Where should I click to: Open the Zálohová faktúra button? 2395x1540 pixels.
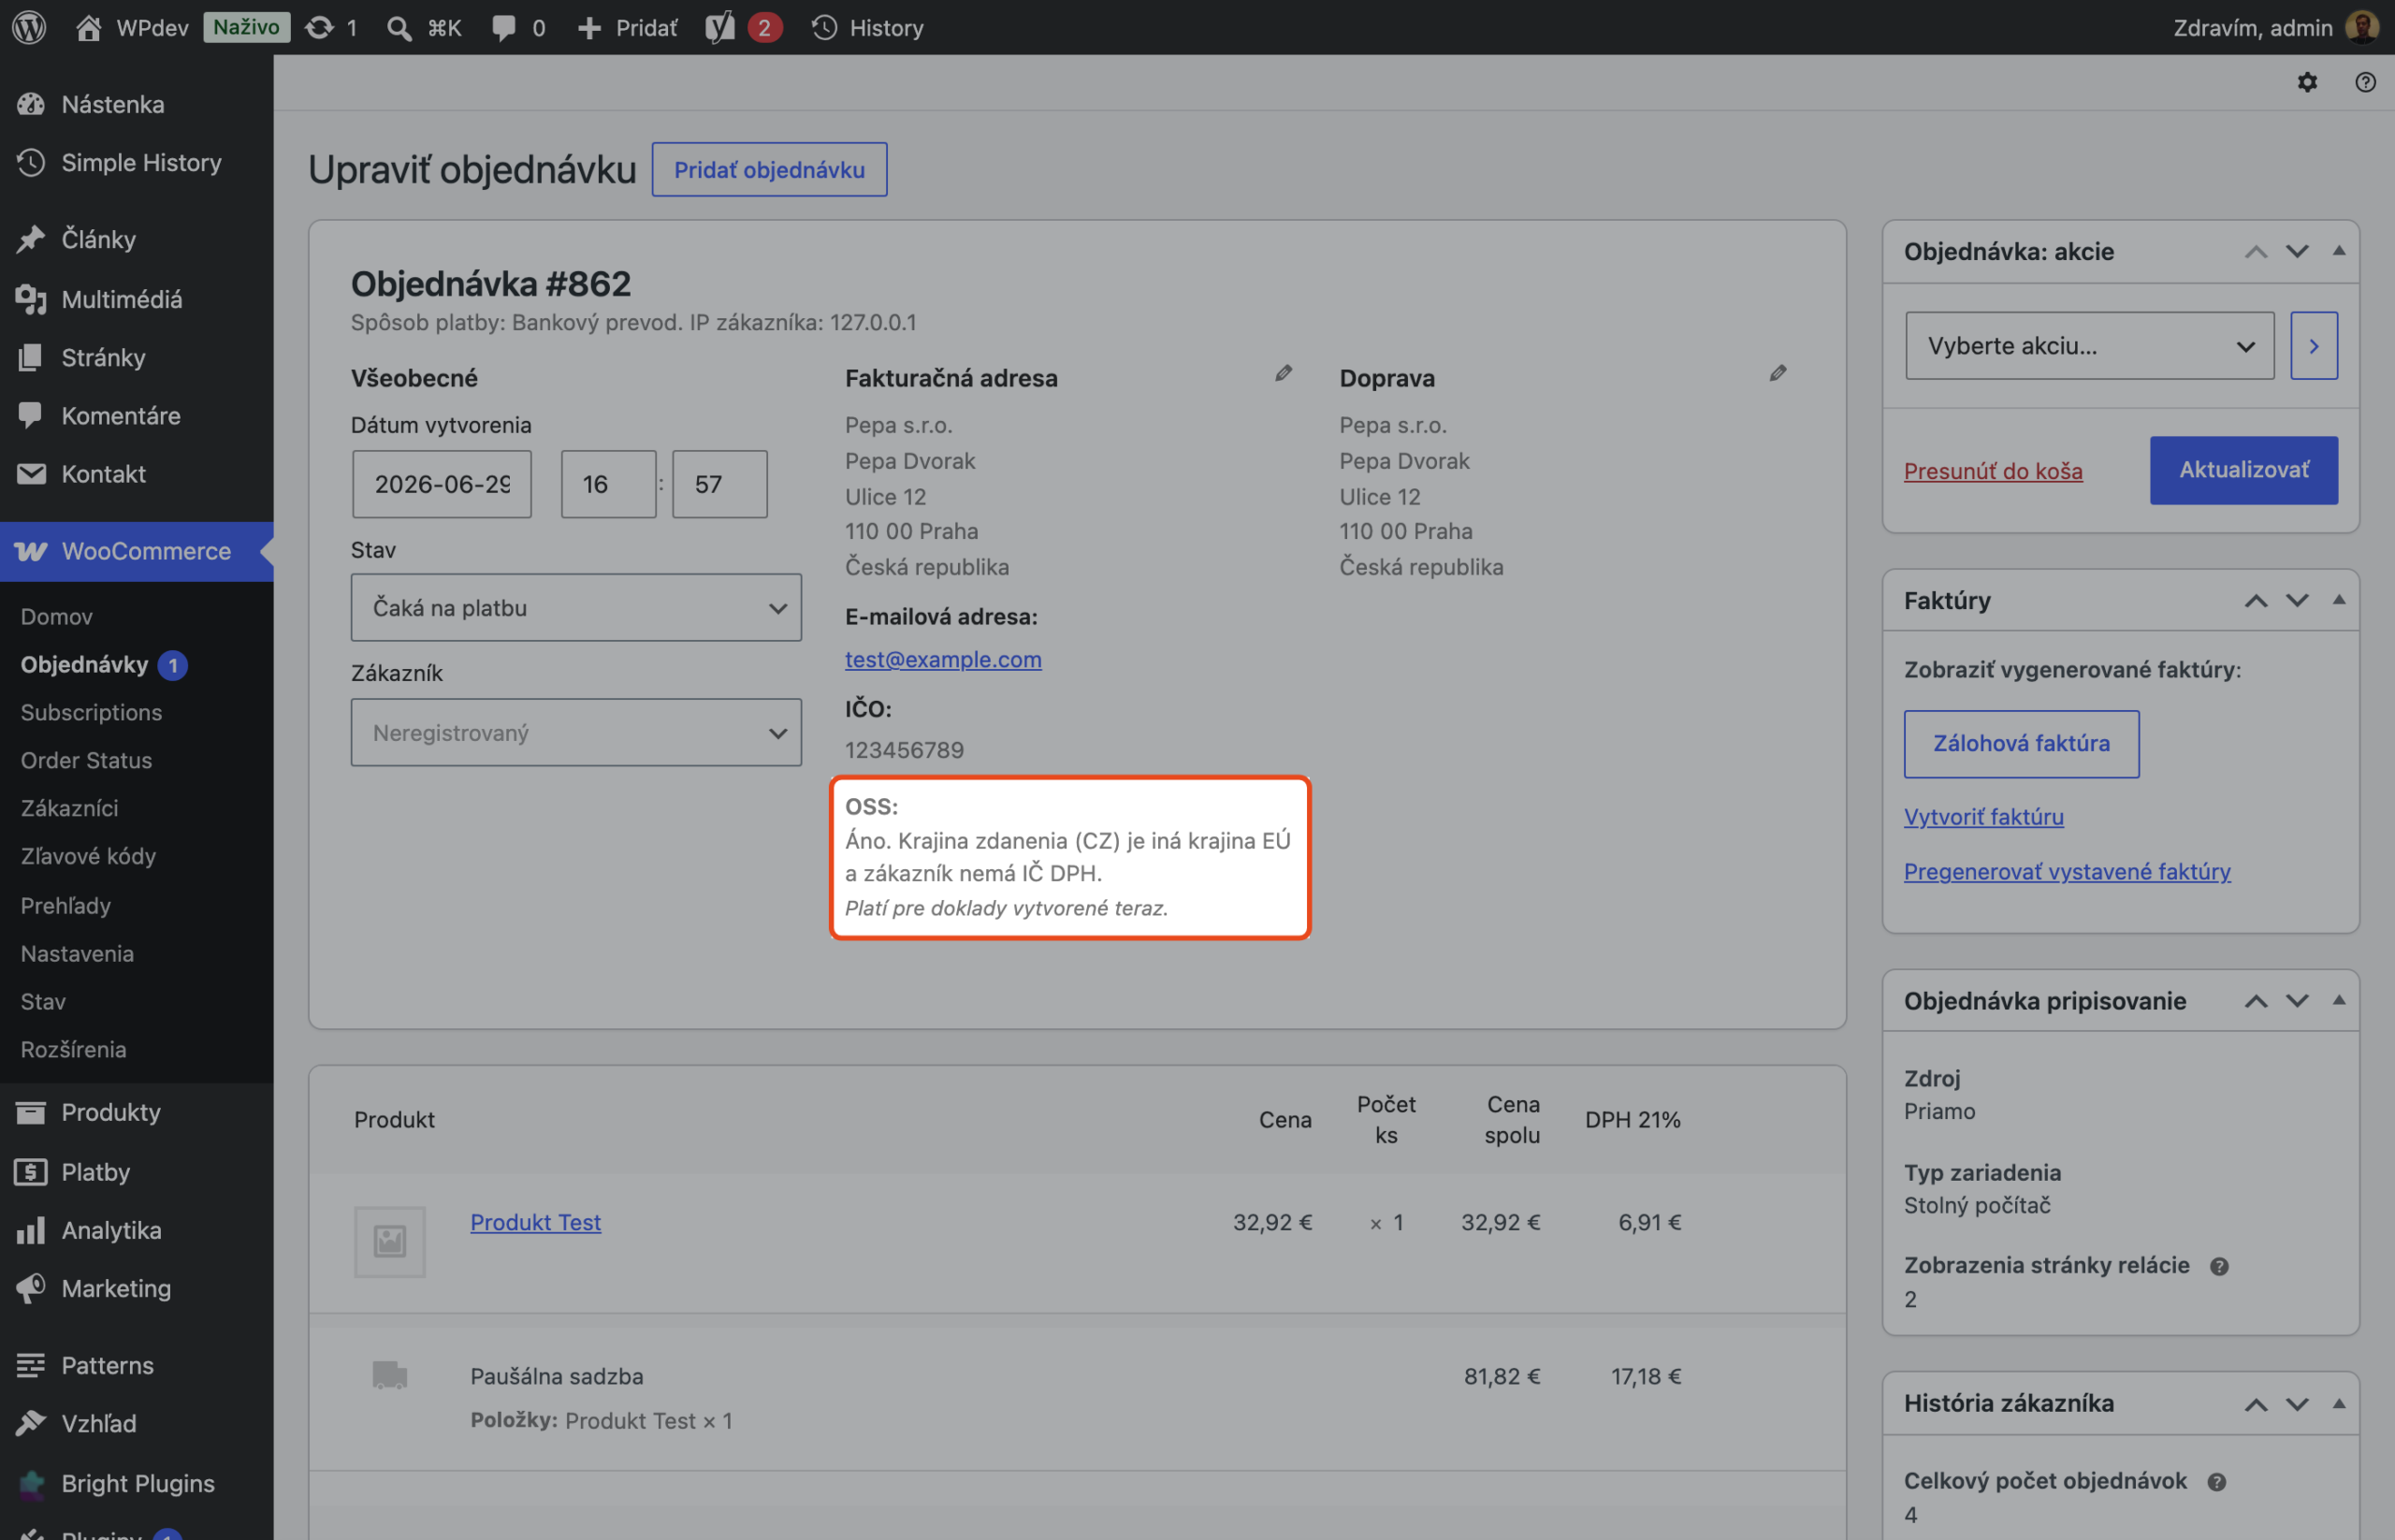click(x=2021, y=744)
